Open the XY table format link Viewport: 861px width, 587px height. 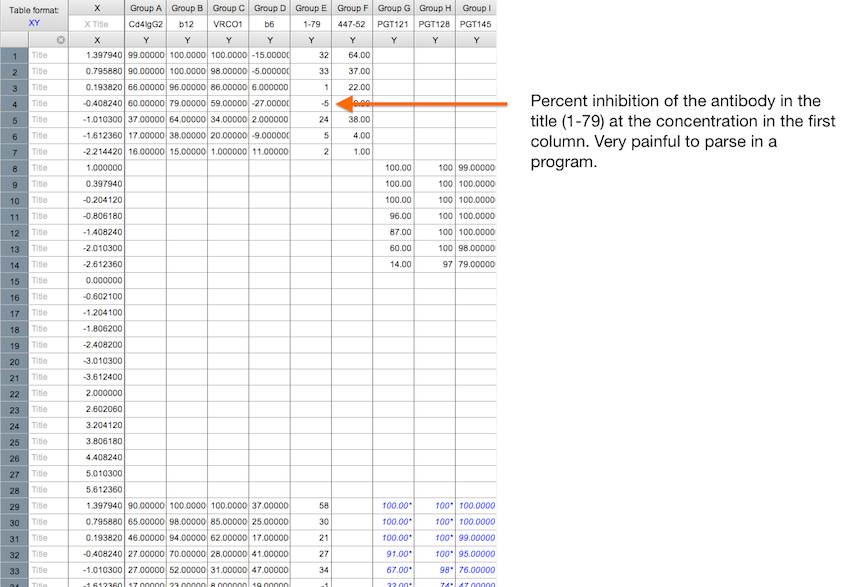tap(34, 23)
